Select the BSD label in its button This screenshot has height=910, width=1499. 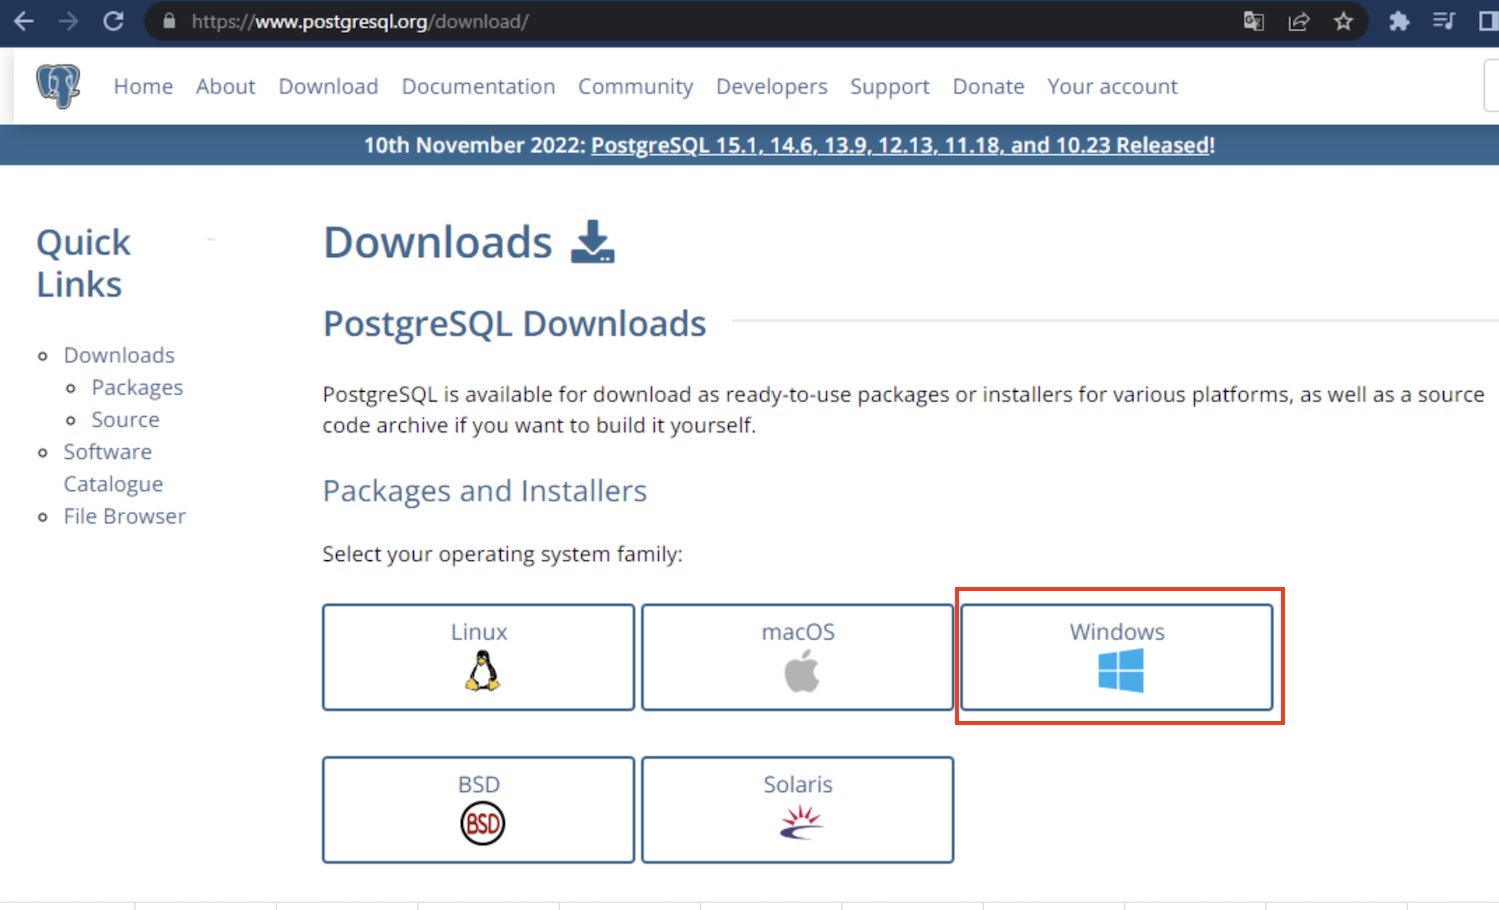pos(478,785)
